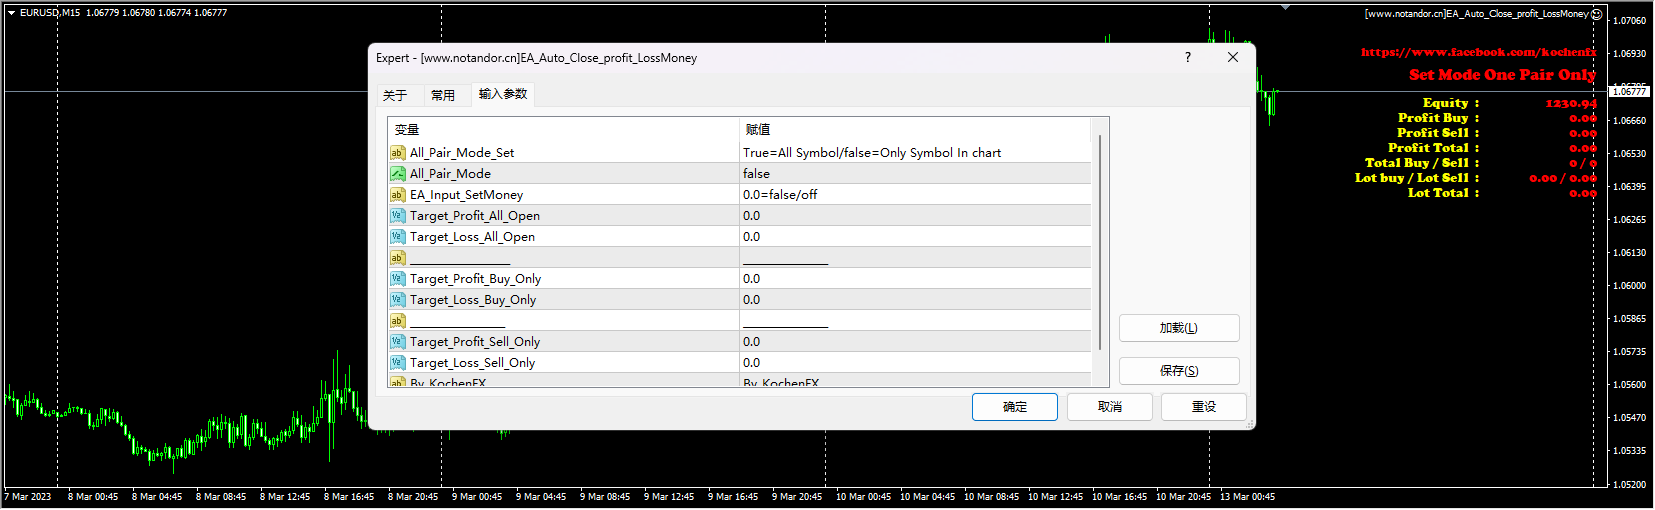Reset parameters using the 重设 button
Image resolution: width=1655 pixels, height=510 pixels.
pos(1203,407)
